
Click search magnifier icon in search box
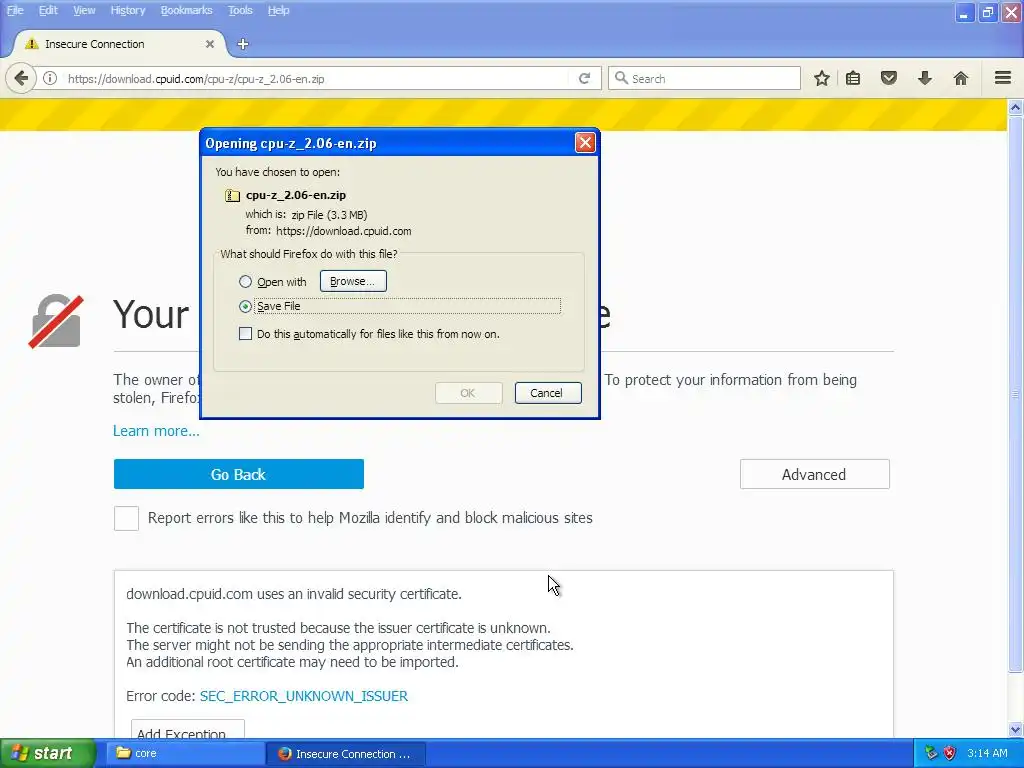(621, 78)
